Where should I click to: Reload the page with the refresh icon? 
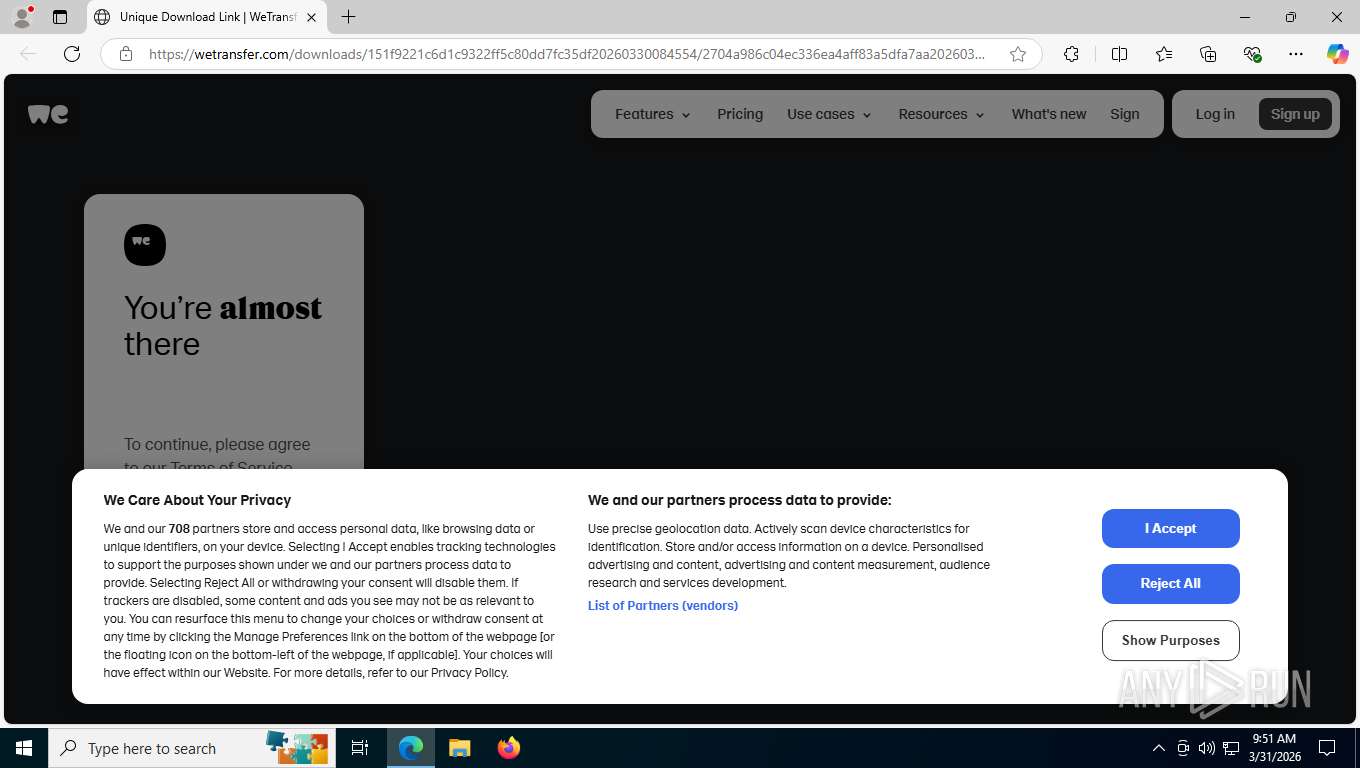pos(72,54)
